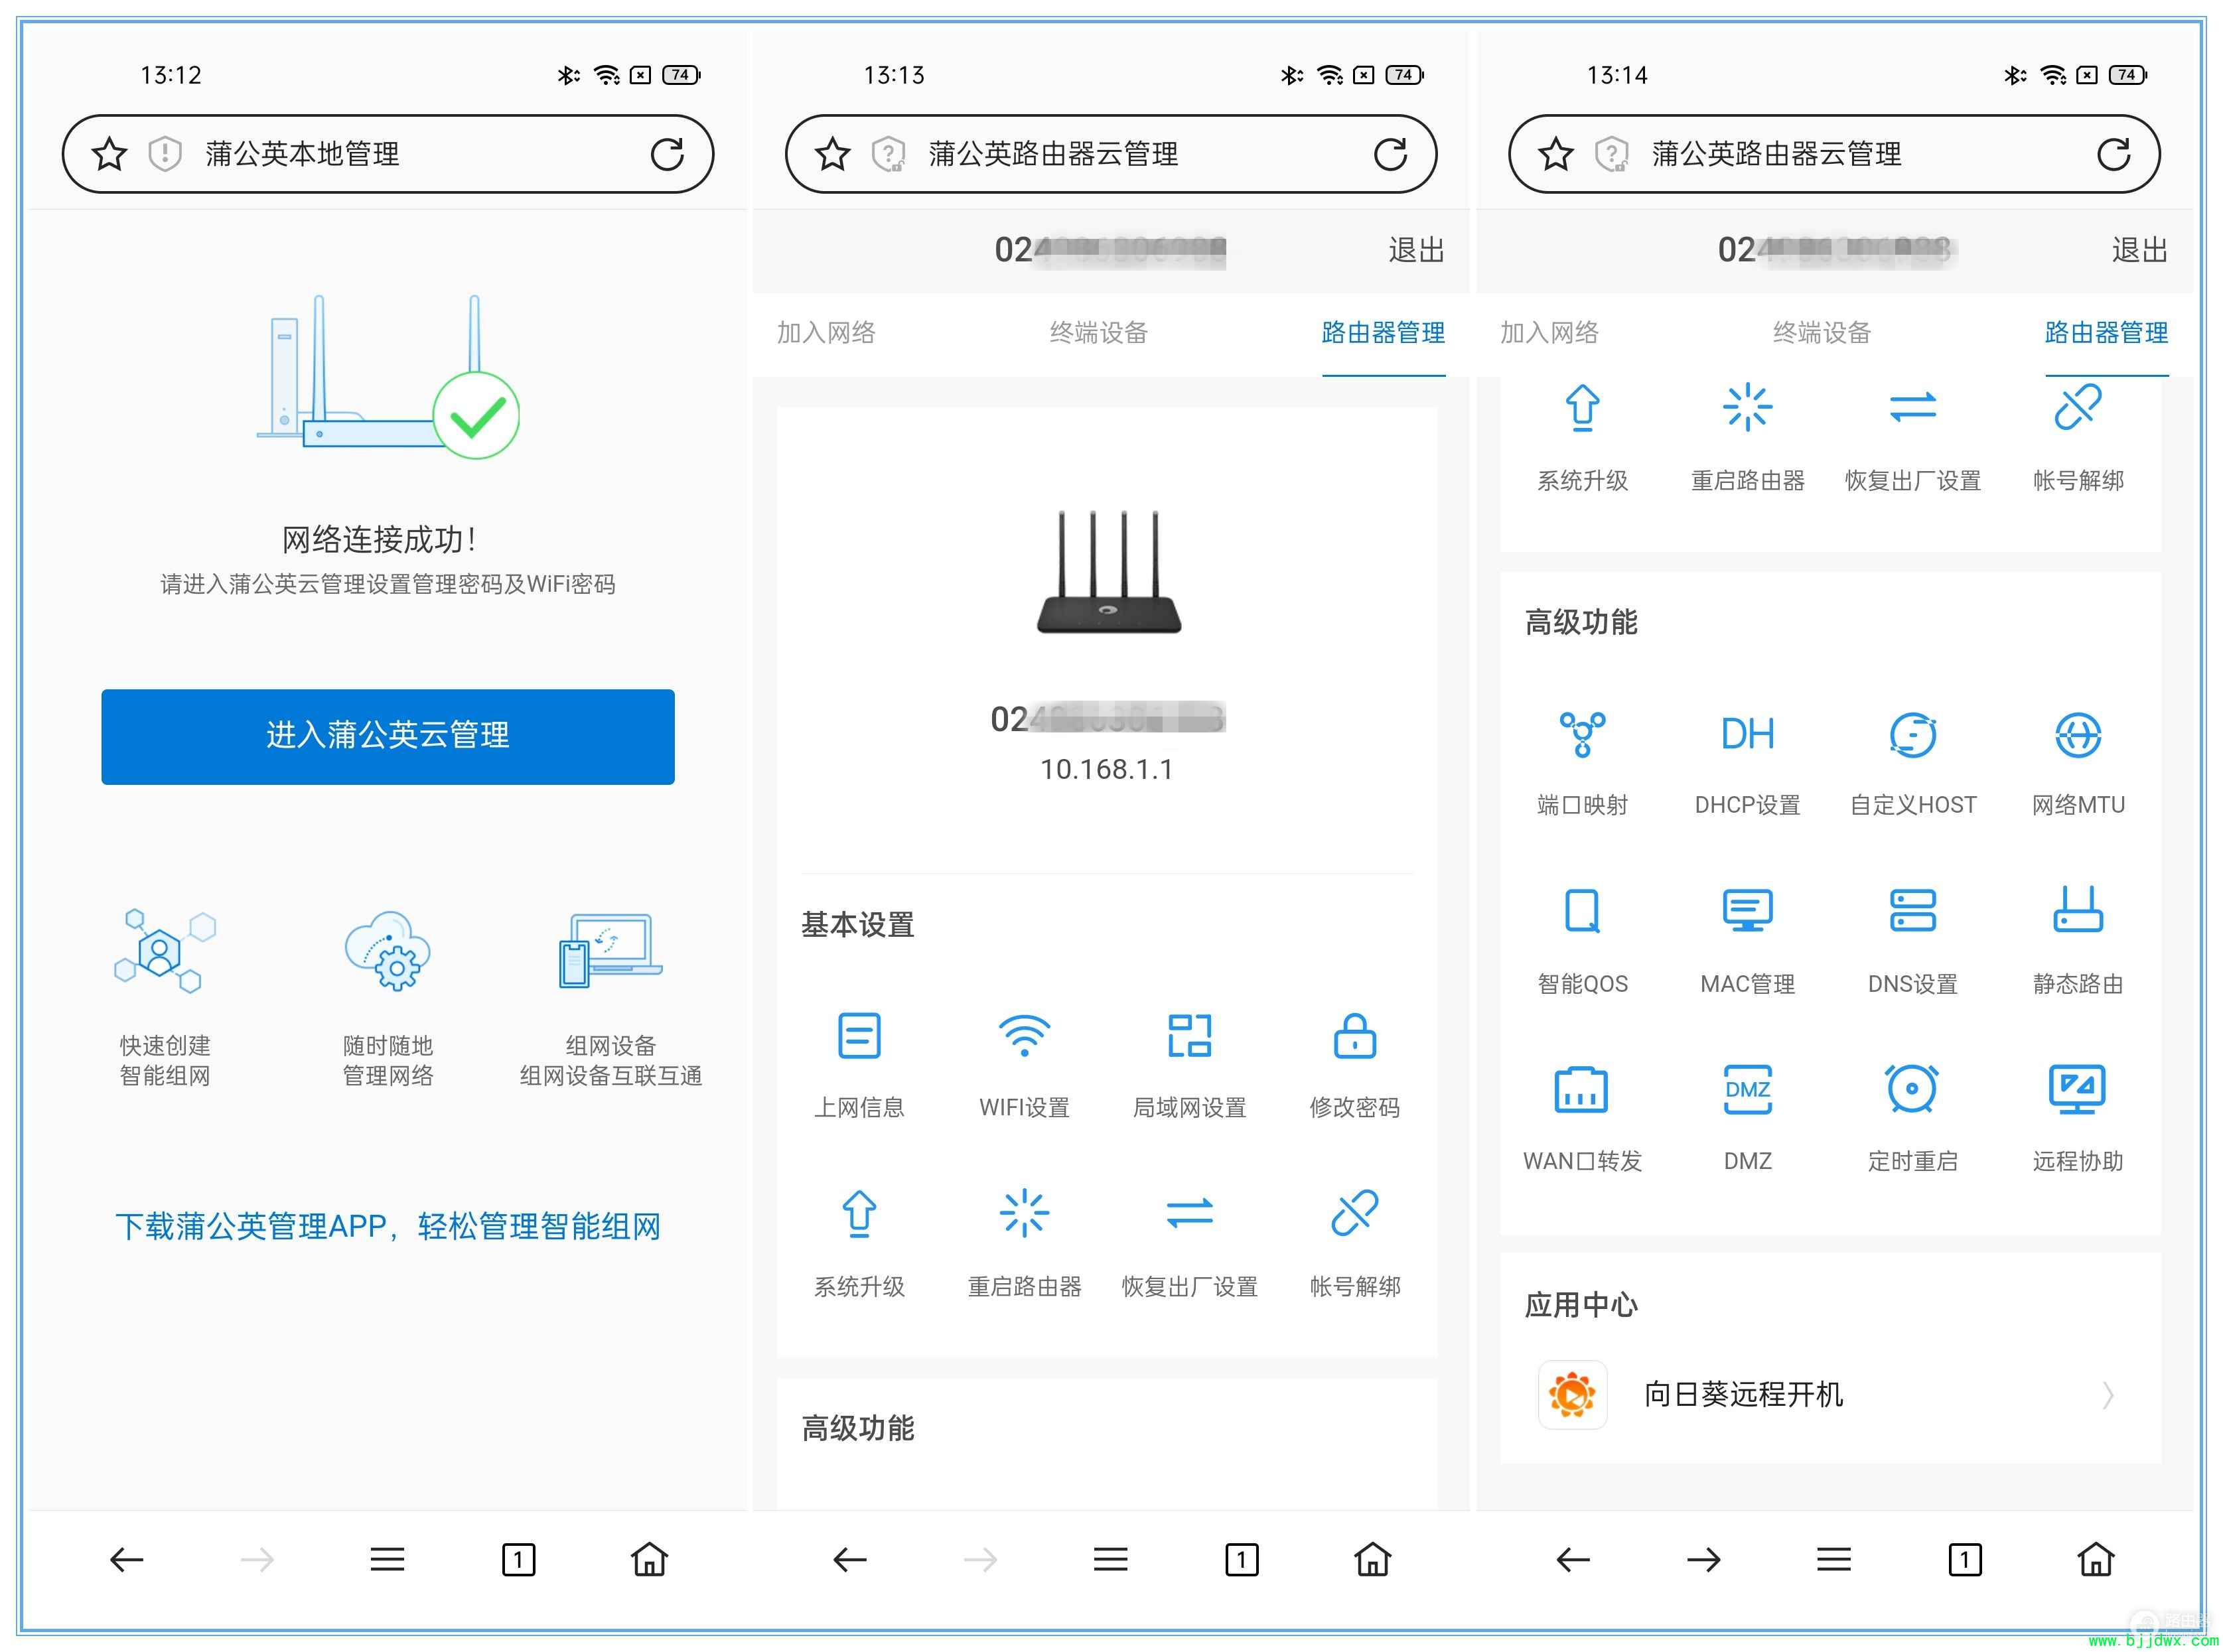Tap the router image thumbnail
The width and height of the screenshot is (2223, 1652).
[1108, 572]
